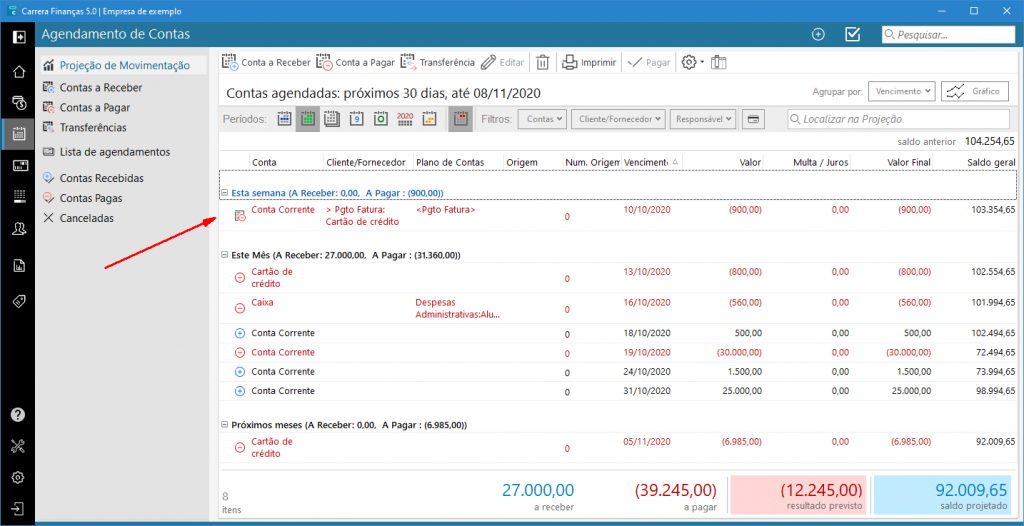Toggle the green highlighted month period button

click(x=308, y=119)
